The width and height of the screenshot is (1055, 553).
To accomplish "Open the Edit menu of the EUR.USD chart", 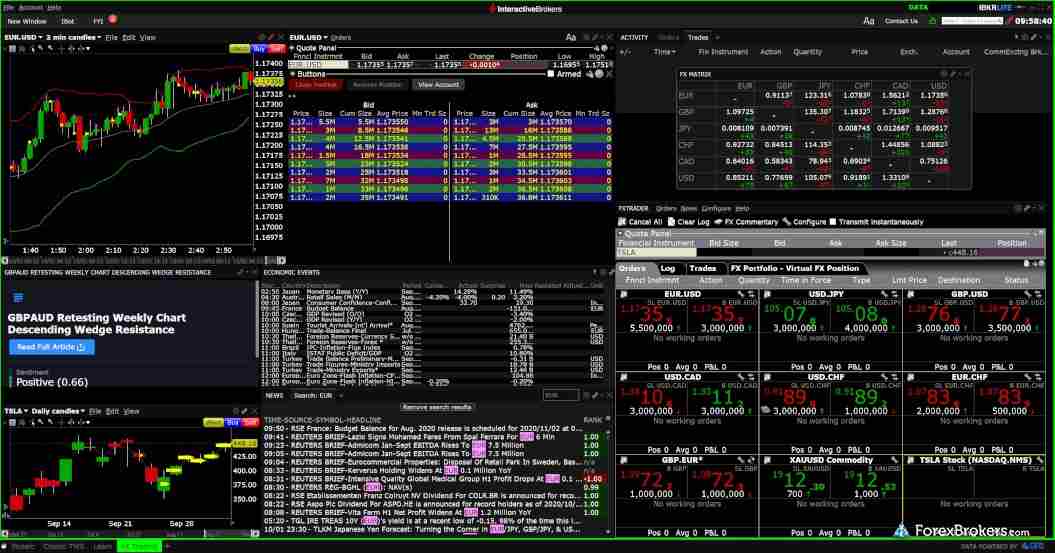I will [129, 38].
